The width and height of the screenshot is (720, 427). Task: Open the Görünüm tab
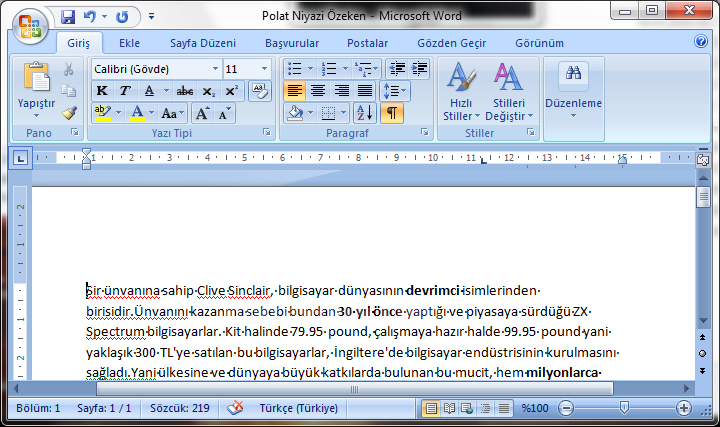pyautogui.click(x=540, y=43)
